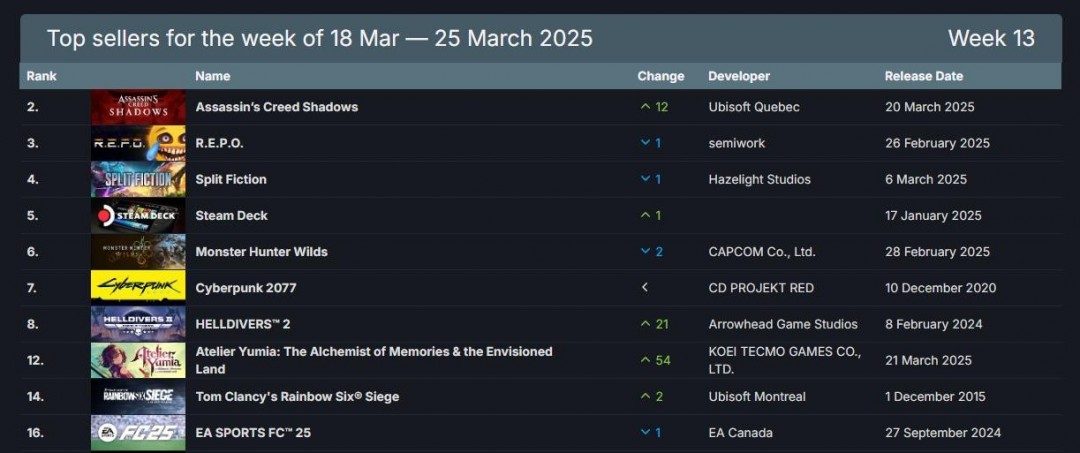Click the down arrow beside Monster Hunter Wilds change
1080x453 pixels.
click(x=645, y=252)
